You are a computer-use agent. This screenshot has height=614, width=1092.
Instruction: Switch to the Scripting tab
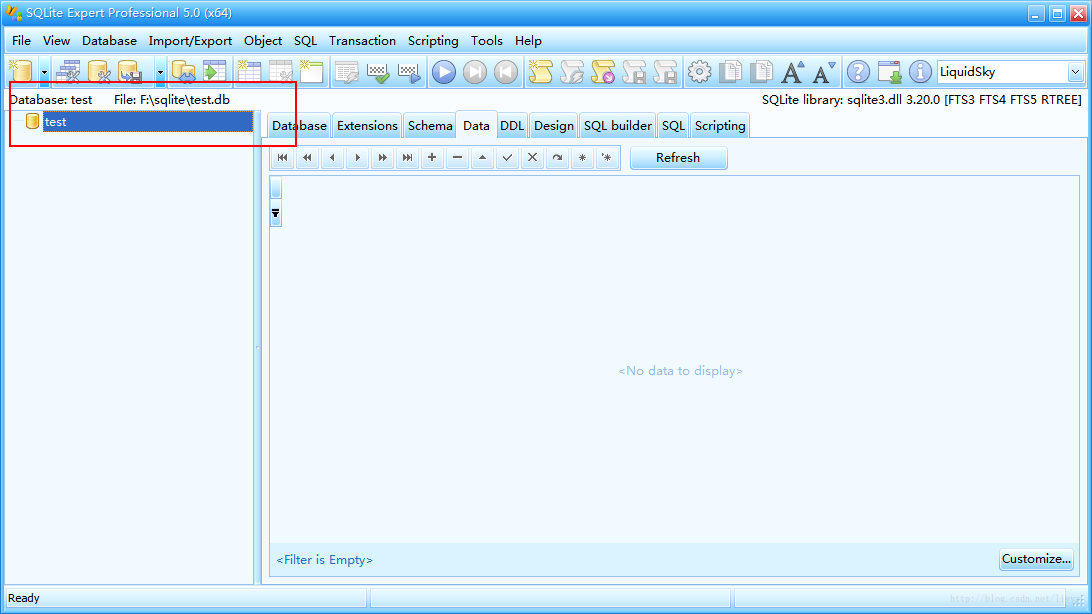pyautogui.click(x=720, y=126)
